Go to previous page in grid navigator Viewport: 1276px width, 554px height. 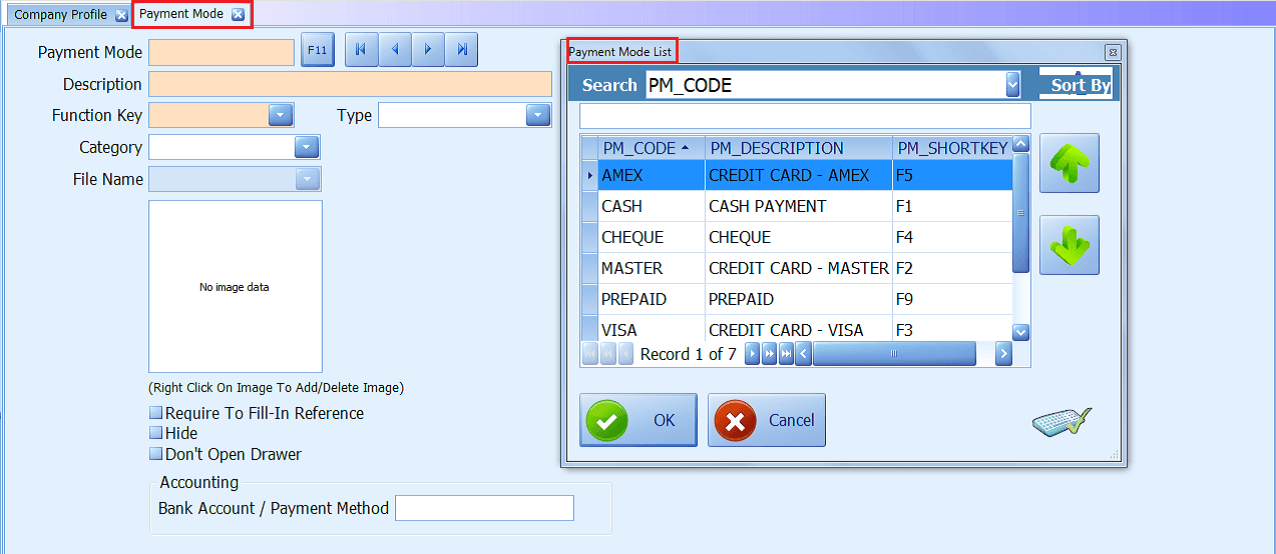[x=607, y=354]
